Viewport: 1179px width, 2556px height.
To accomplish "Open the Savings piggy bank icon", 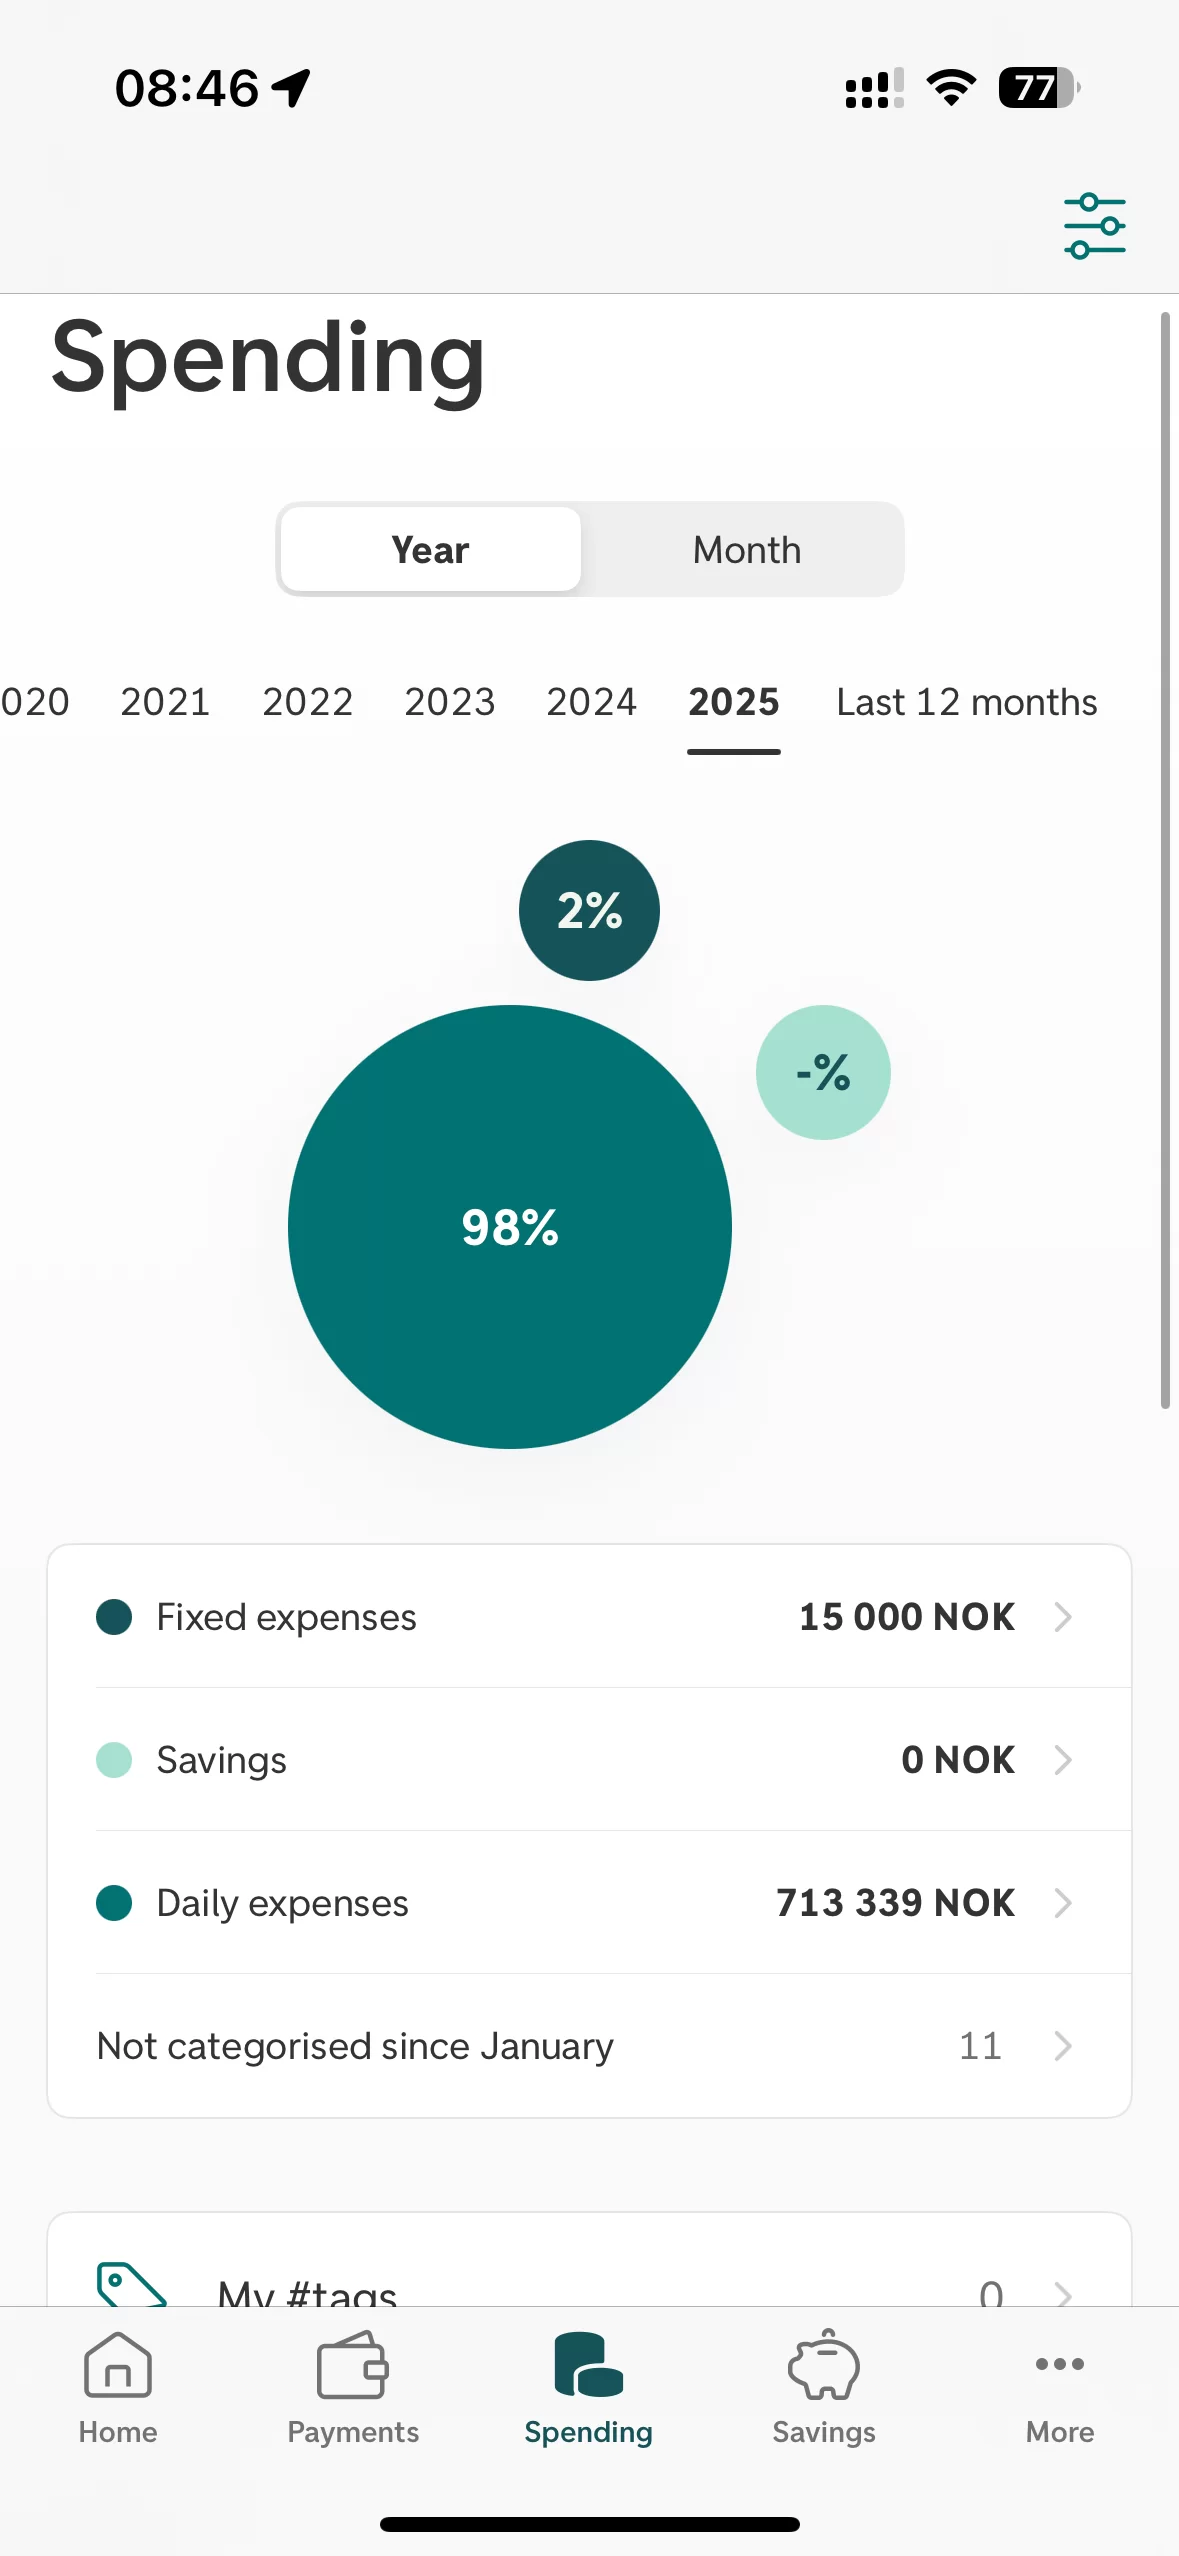I will pyautogui.click(x=823, y=2366).
